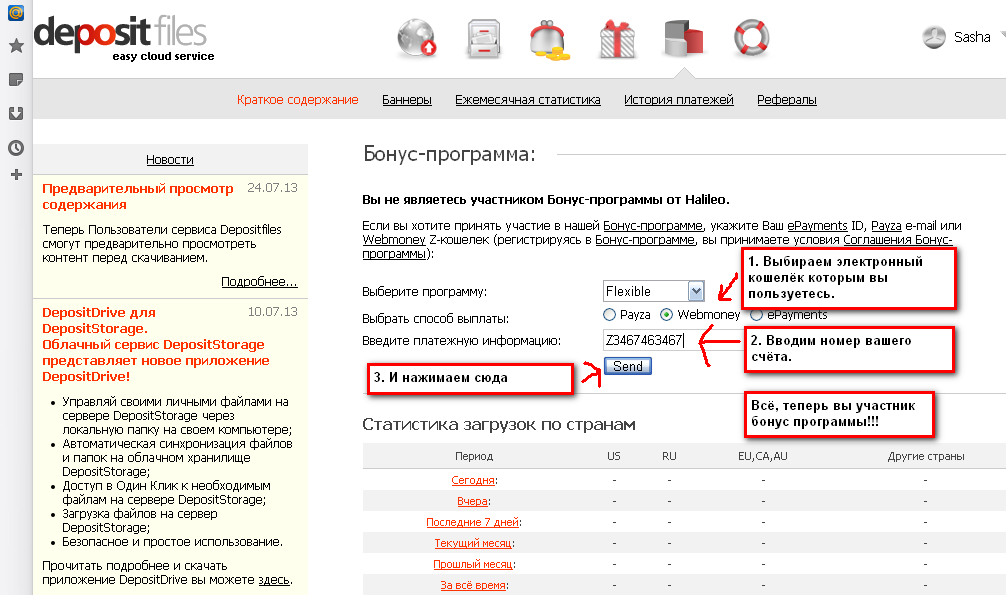Click the Send button

point(627,366)
